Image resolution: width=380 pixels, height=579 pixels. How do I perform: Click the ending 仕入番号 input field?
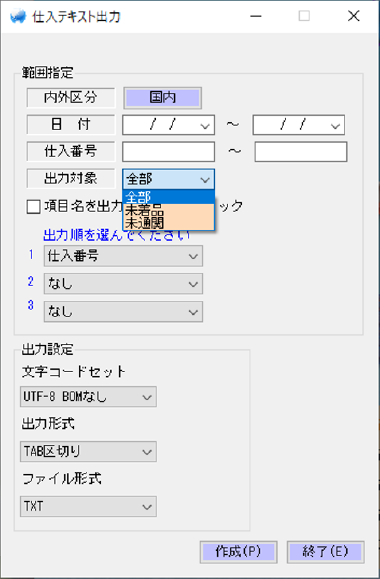(301, 152)
